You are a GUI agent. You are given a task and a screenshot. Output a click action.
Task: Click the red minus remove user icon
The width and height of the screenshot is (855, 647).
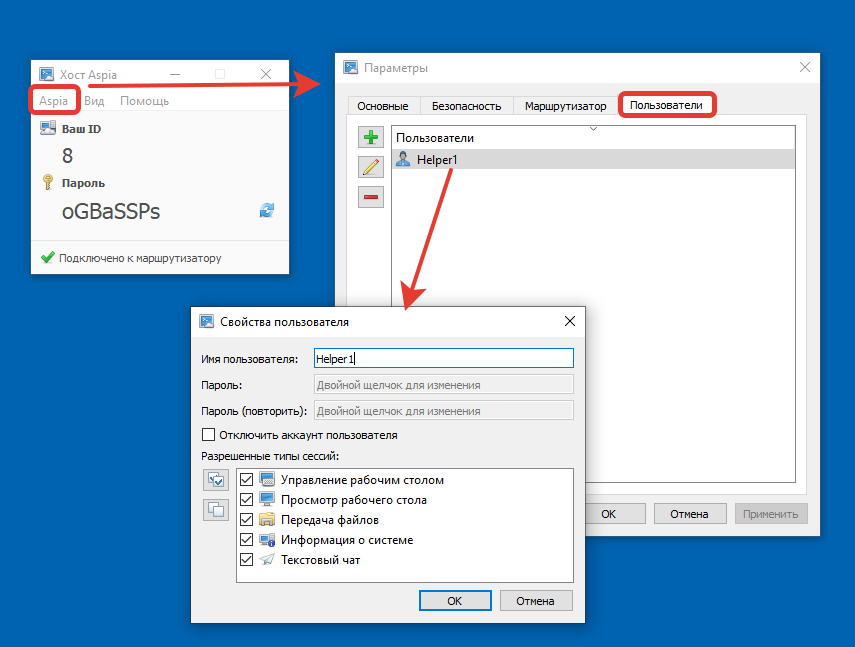point(371,197)
